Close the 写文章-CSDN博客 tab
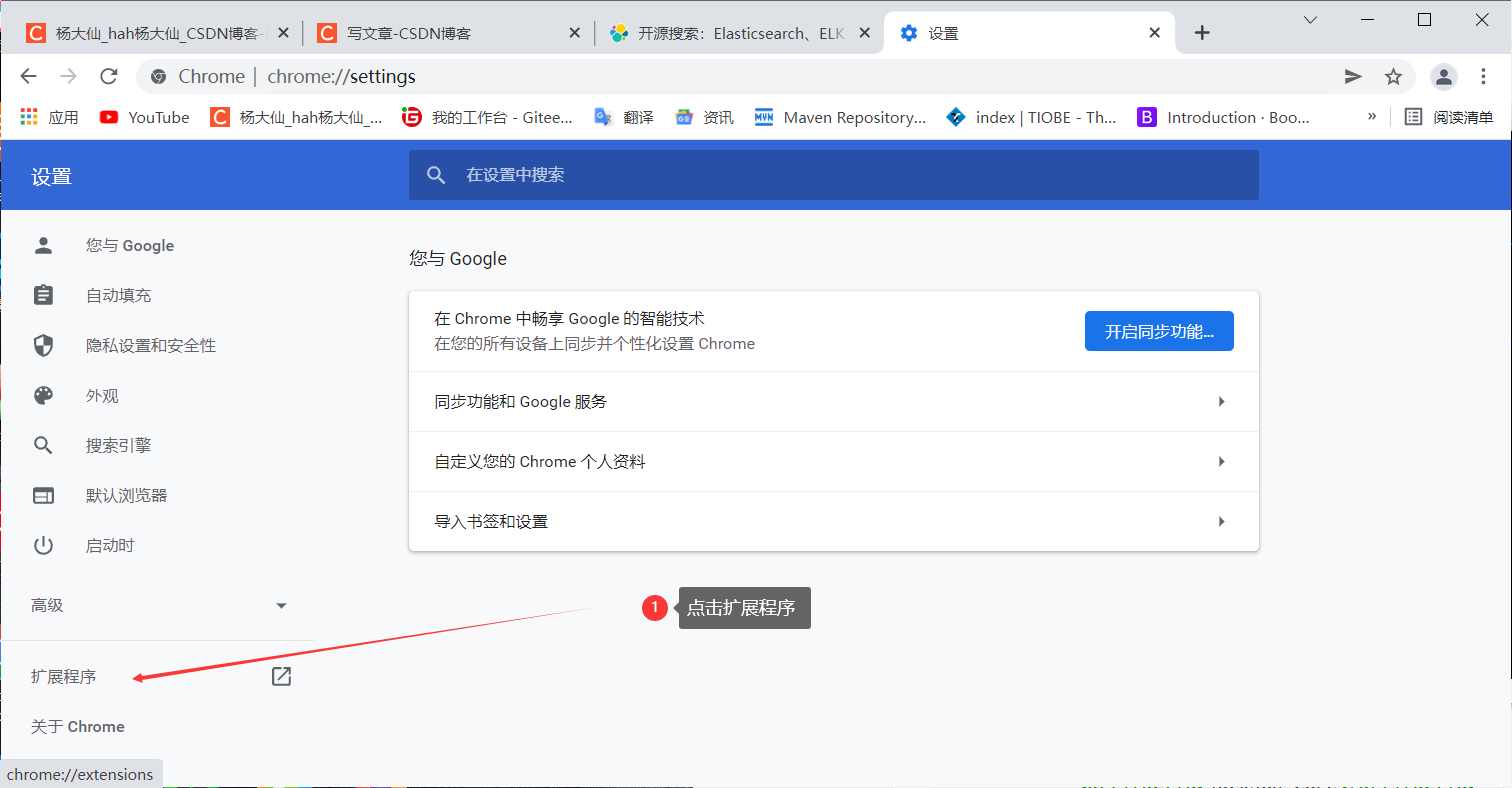1512x788 pixels. 574,33
